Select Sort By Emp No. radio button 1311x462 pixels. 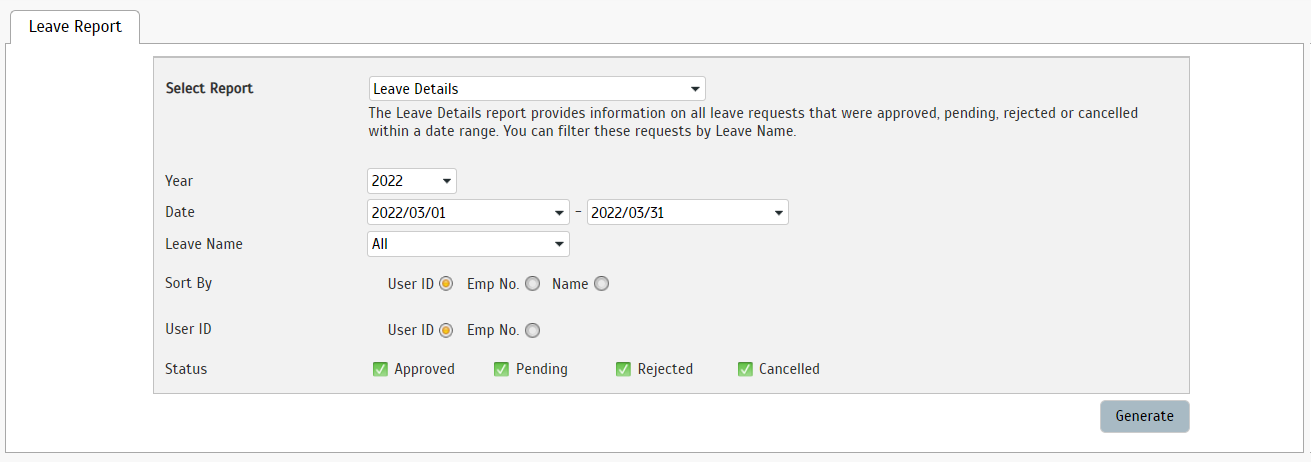click(532, 283)
